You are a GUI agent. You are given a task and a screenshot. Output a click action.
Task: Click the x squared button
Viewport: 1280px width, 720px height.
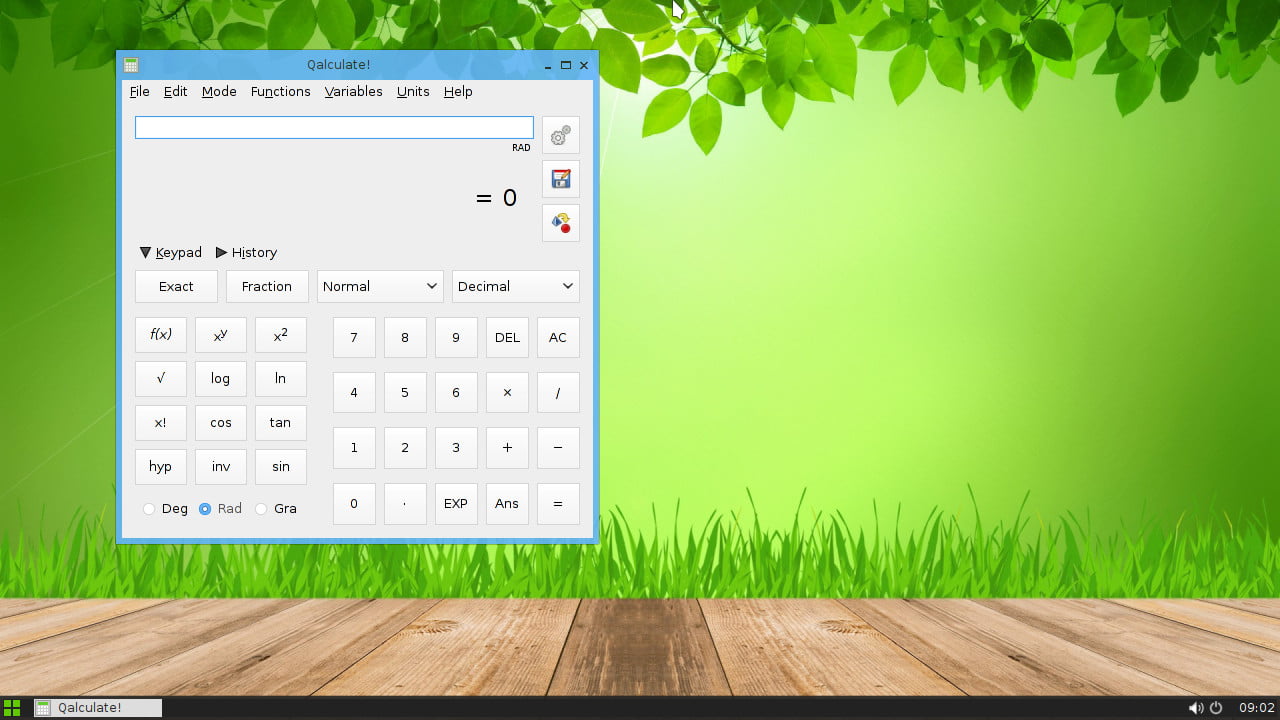[281, 335]
